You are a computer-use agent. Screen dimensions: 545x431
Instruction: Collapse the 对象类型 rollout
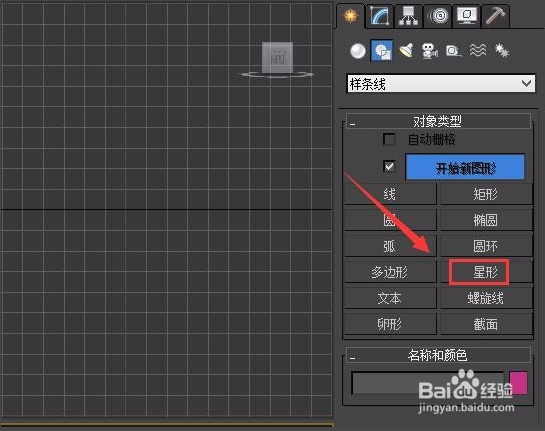(438, 121)
